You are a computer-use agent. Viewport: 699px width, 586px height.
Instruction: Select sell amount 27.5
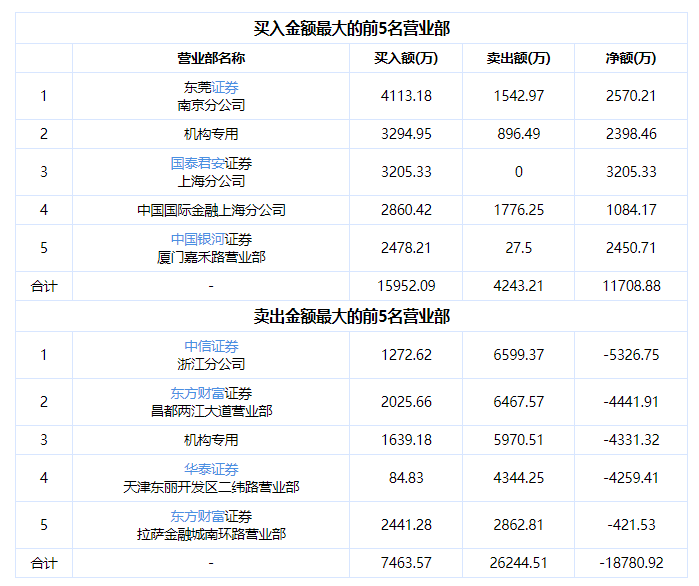coord(518,248)
